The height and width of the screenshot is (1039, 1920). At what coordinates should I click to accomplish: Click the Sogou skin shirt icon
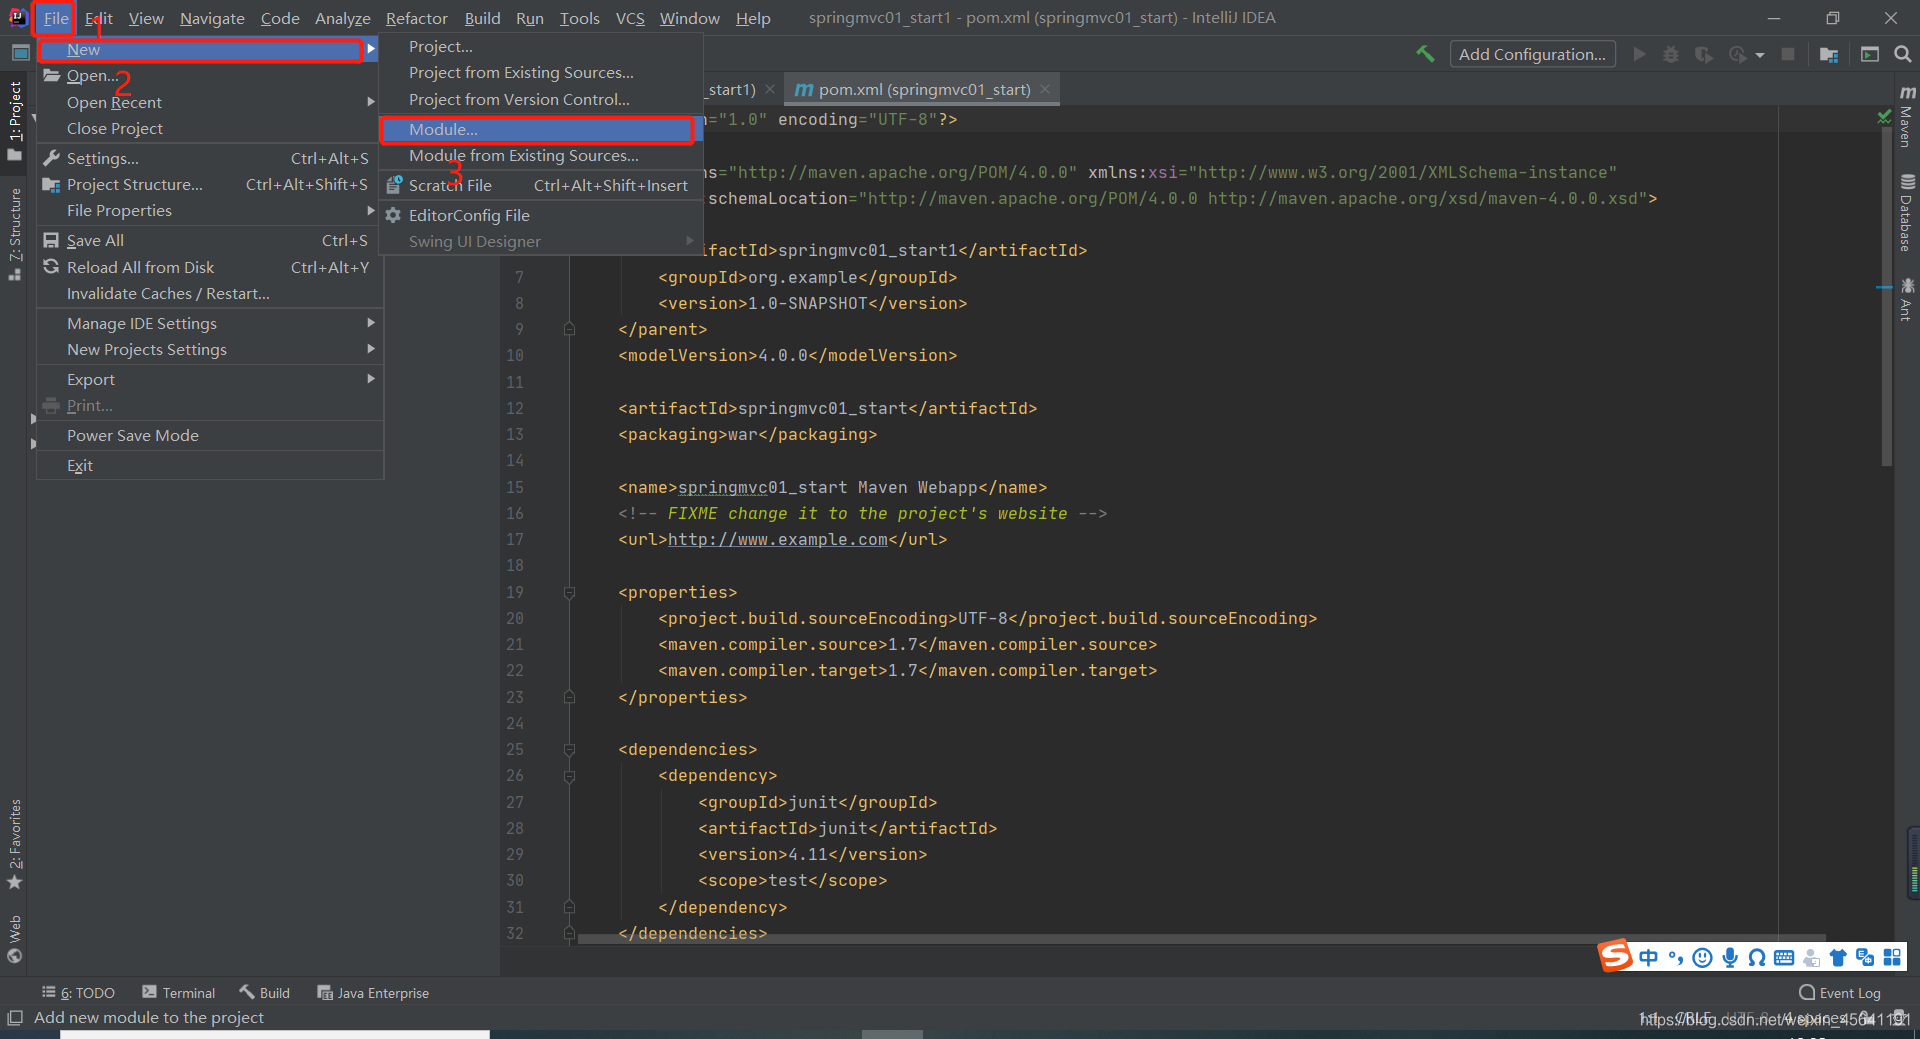[1838, 957]
